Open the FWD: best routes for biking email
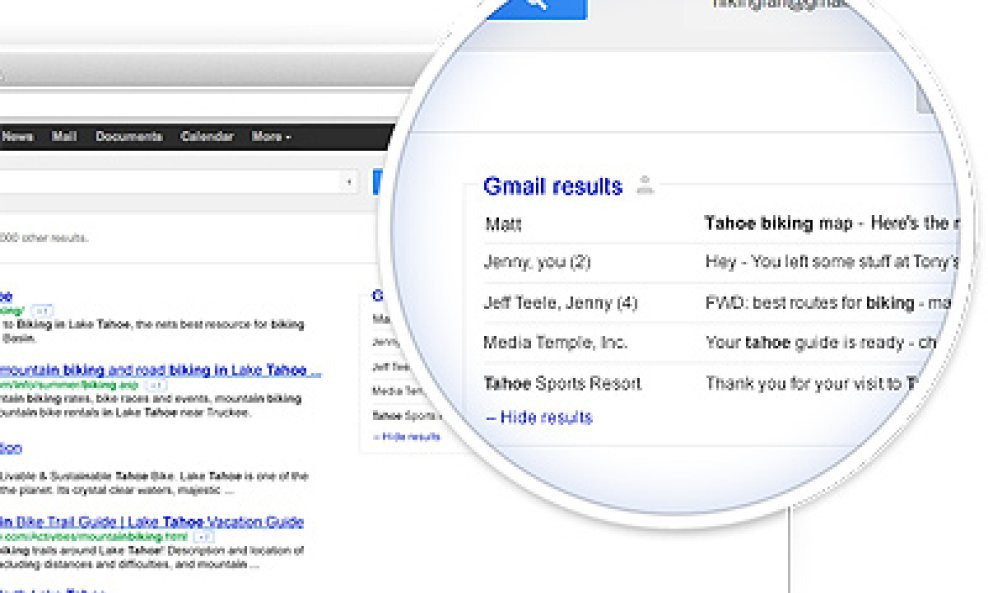Viewport: 988px width, 593px height. (x=828, y=303)
